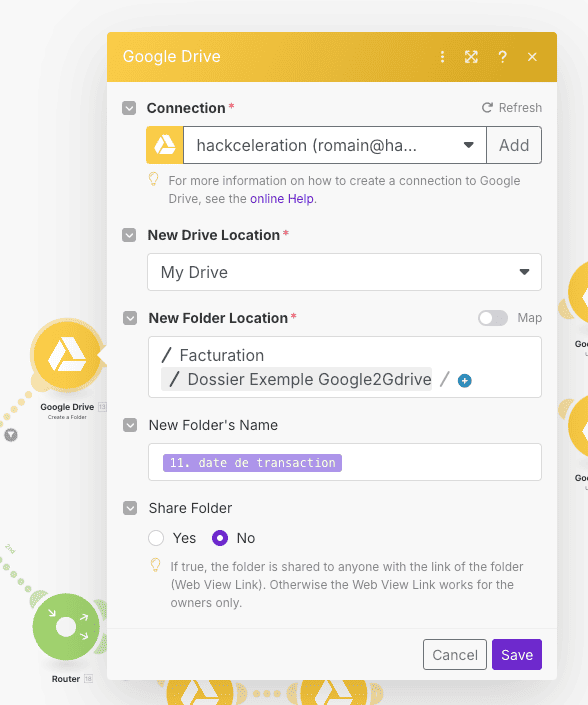This screenshot has width=588, height=705.
Task: Open help with the question mark icon
Action: click(x=502, y=57)
